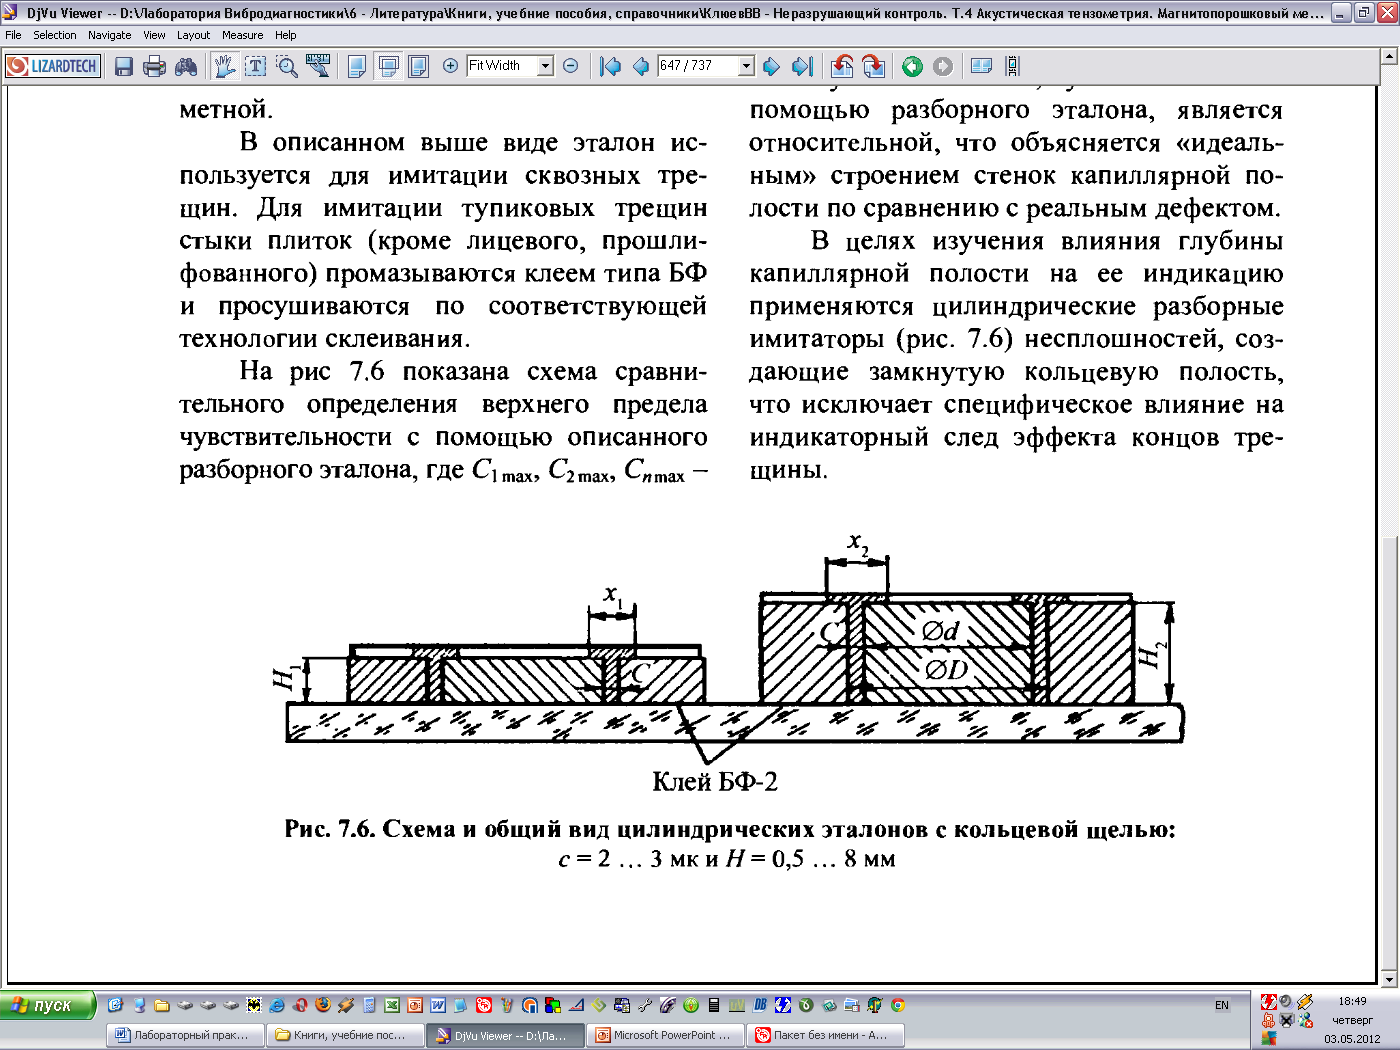
Task: Go to the last page
Action: coord(802,66)
